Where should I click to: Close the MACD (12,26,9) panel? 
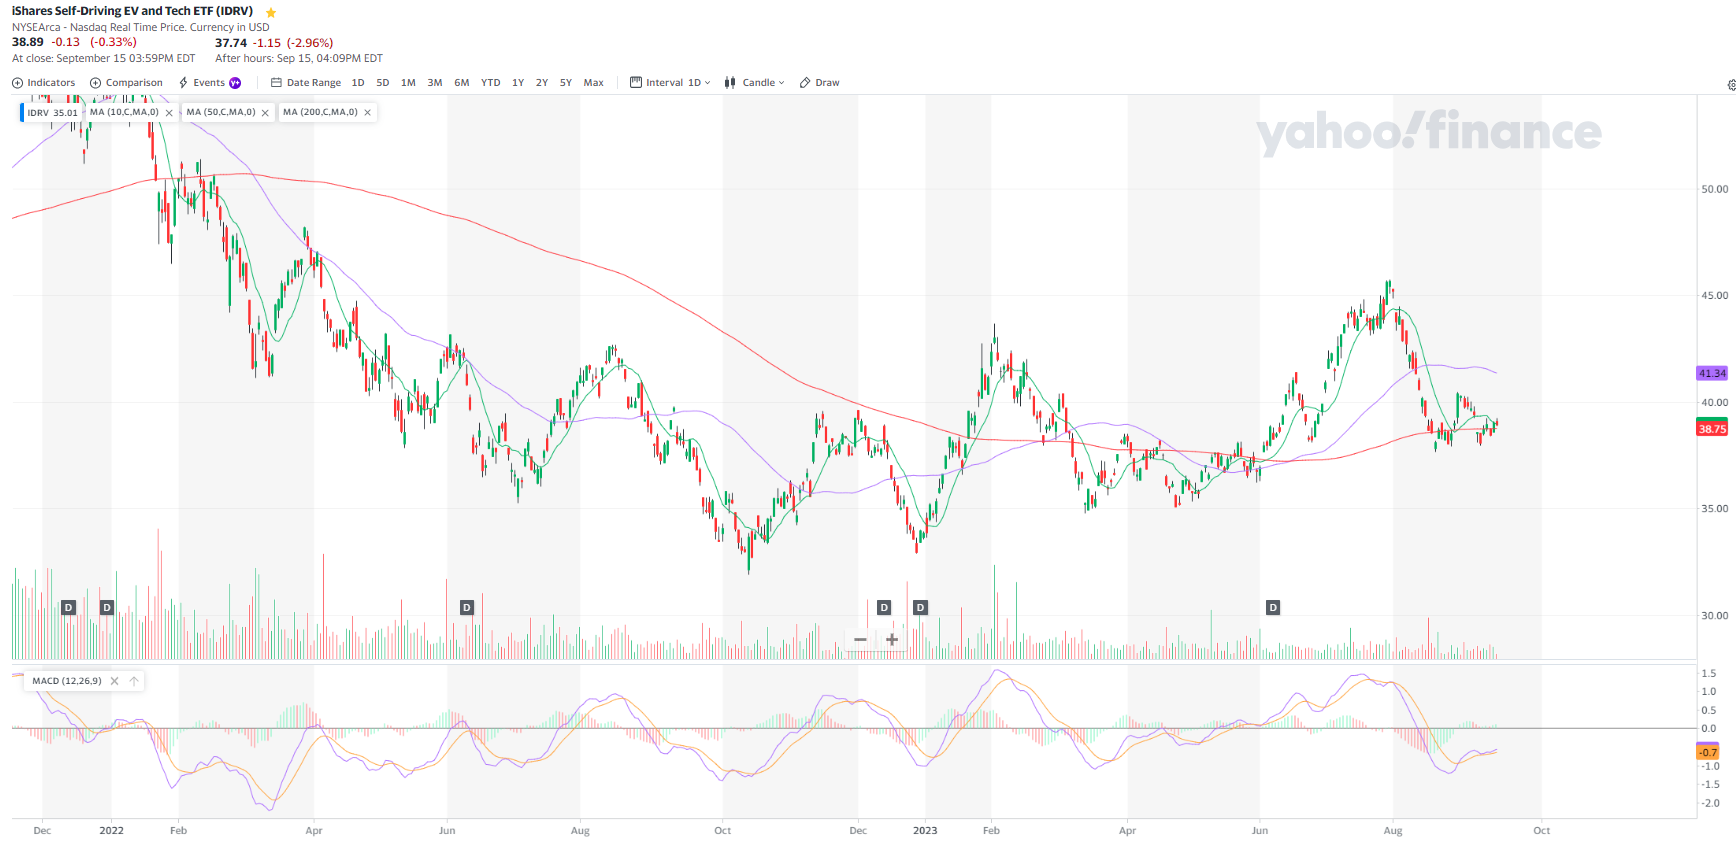pos(114,681)
